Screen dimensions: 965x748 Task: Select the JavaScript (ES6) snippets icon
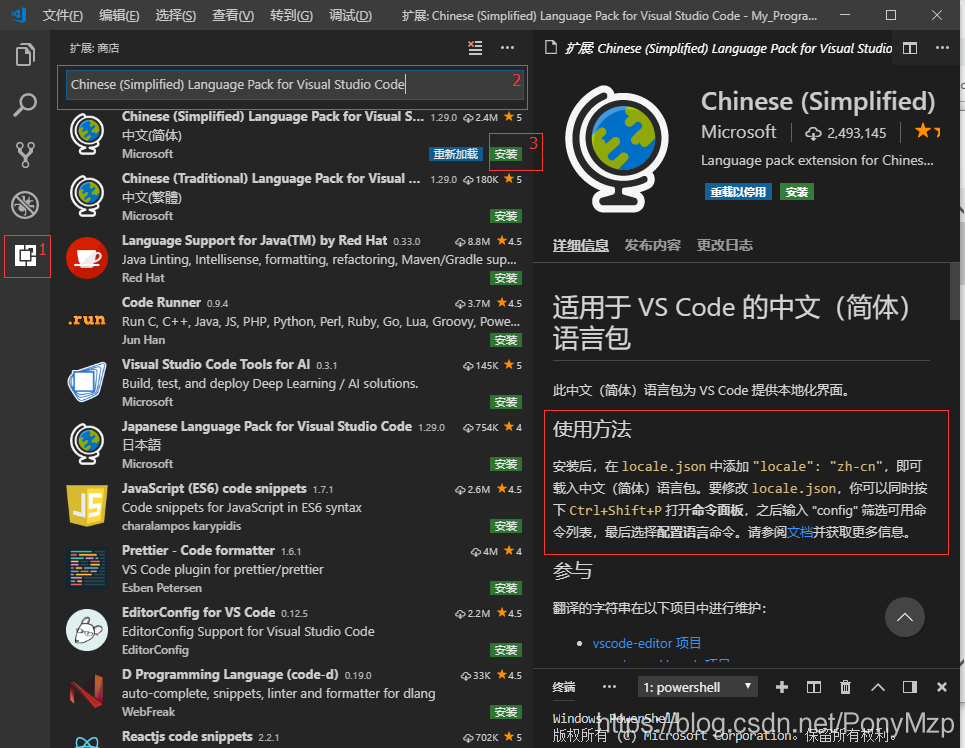pos(87,506)
